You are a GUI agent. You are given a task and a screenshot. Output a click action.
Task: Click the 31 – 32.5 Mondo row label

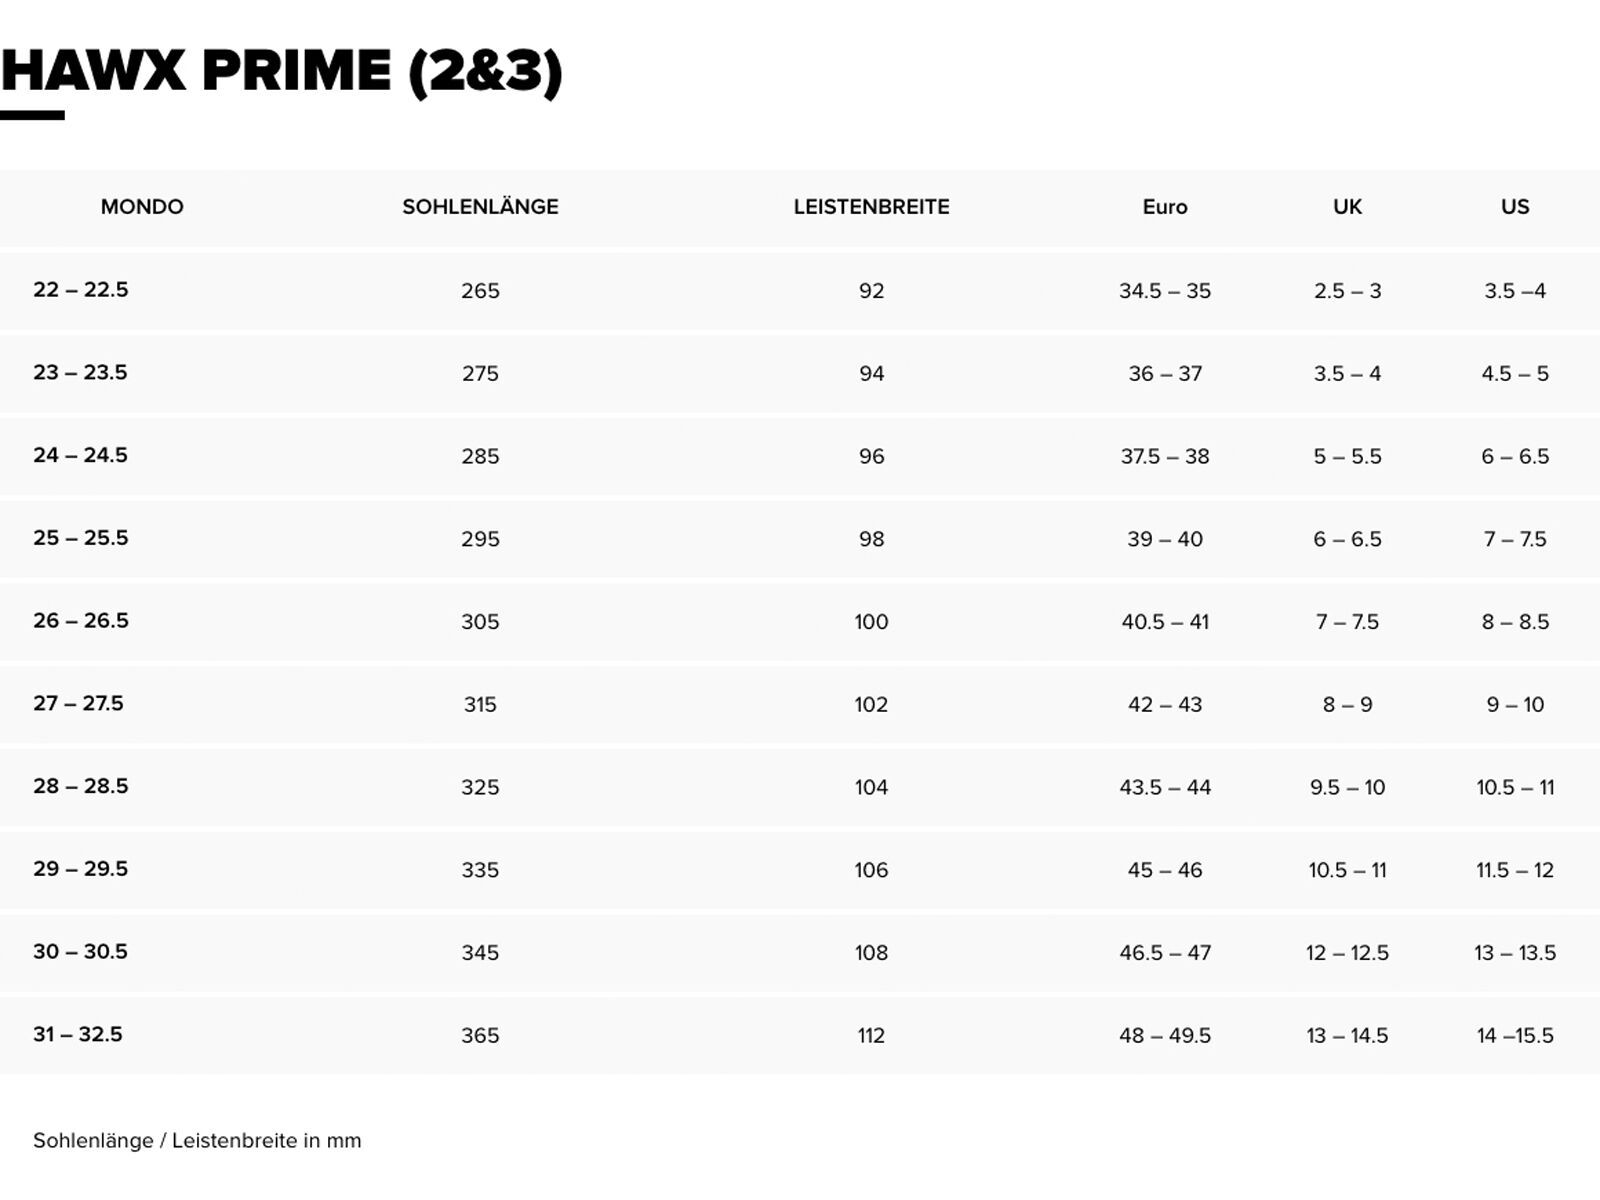coord(78,1035)
